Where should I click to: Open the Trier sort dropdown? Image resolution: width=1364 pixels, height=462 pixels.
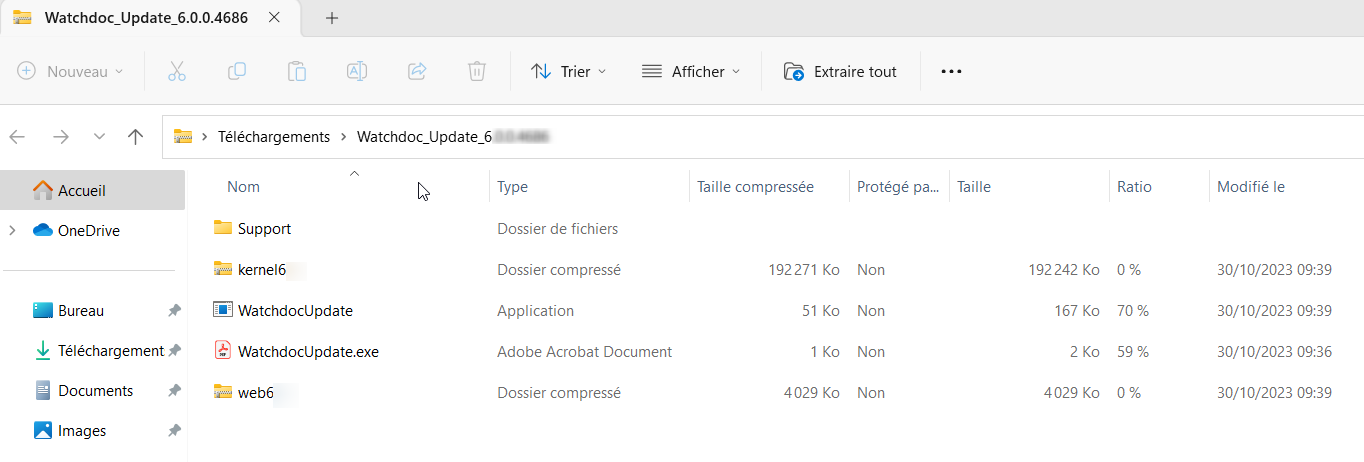coord(568,71)
